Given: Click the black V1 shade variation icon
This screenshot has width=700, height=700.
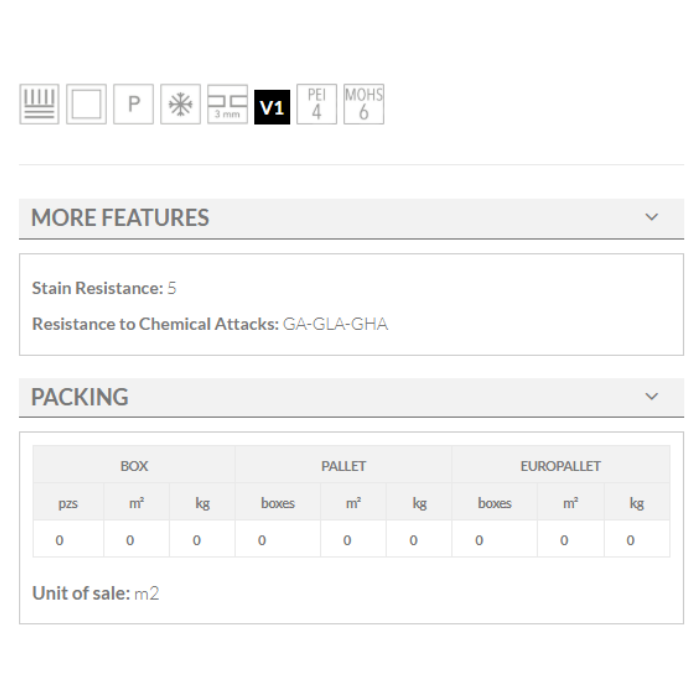Looking at the screenshot, I should pyautogui.click(x=272, y=106).
